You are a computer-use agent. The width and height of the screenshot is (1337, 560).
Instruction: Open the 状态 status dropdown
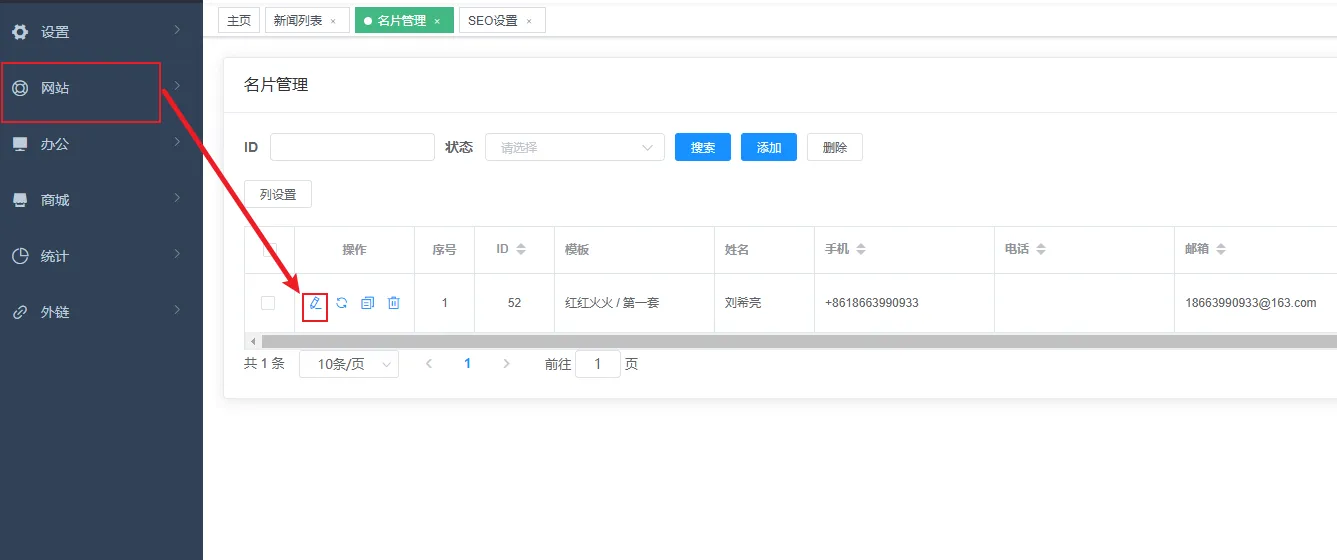click(x=574, y=147)
